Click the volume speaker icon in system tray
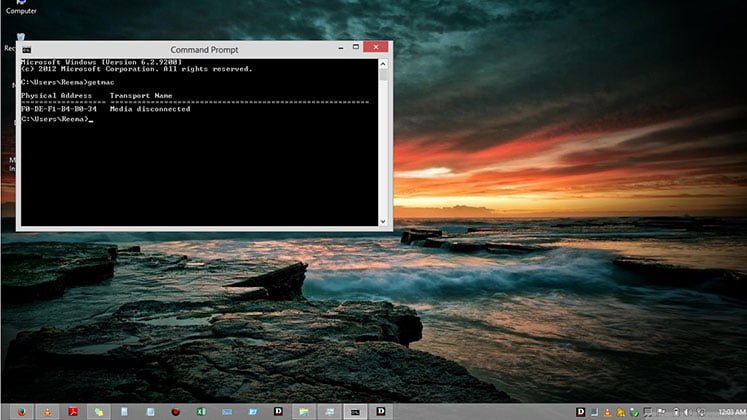The image size is (747, 420). point(686,411)
